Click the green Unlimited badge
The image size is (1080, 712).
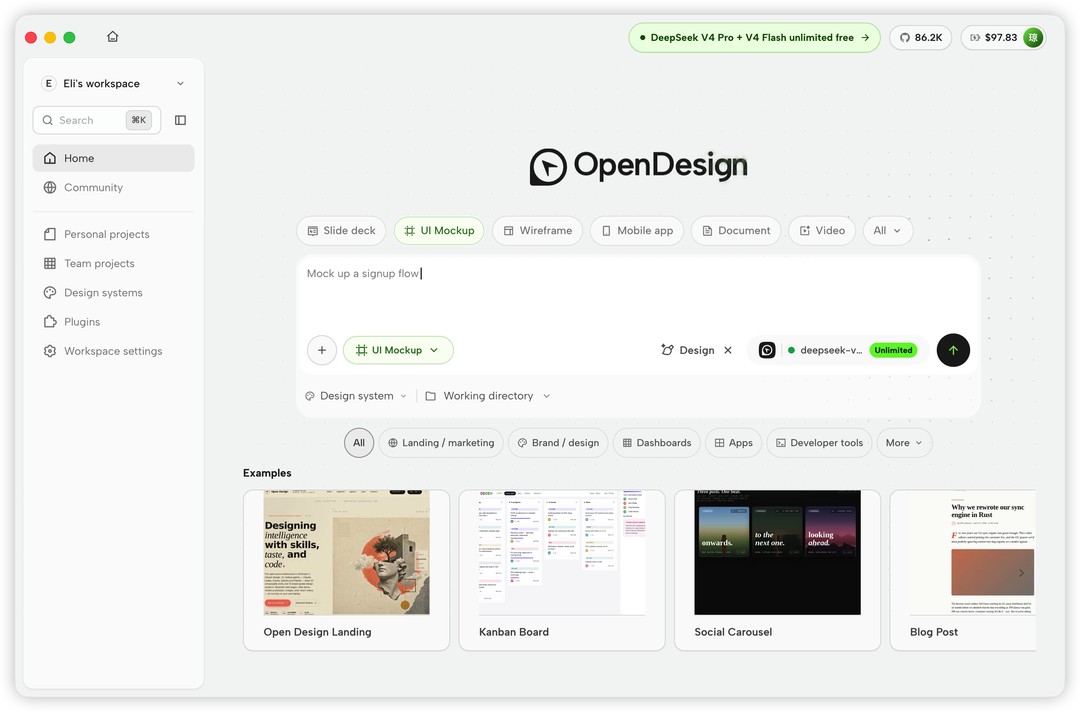pyautogui.click(x=893, y=350)
